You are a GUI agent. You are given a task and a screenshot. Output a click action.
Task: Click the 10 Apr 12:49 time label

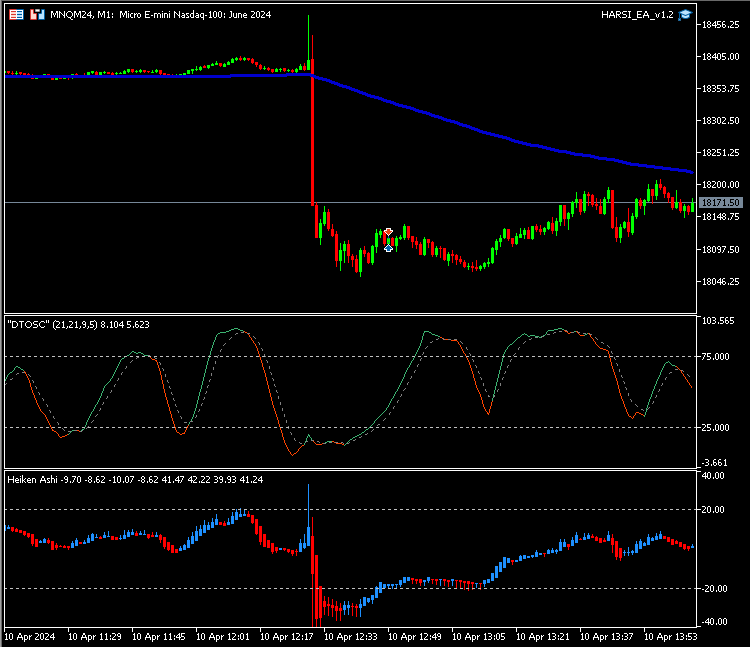point(415,637)
